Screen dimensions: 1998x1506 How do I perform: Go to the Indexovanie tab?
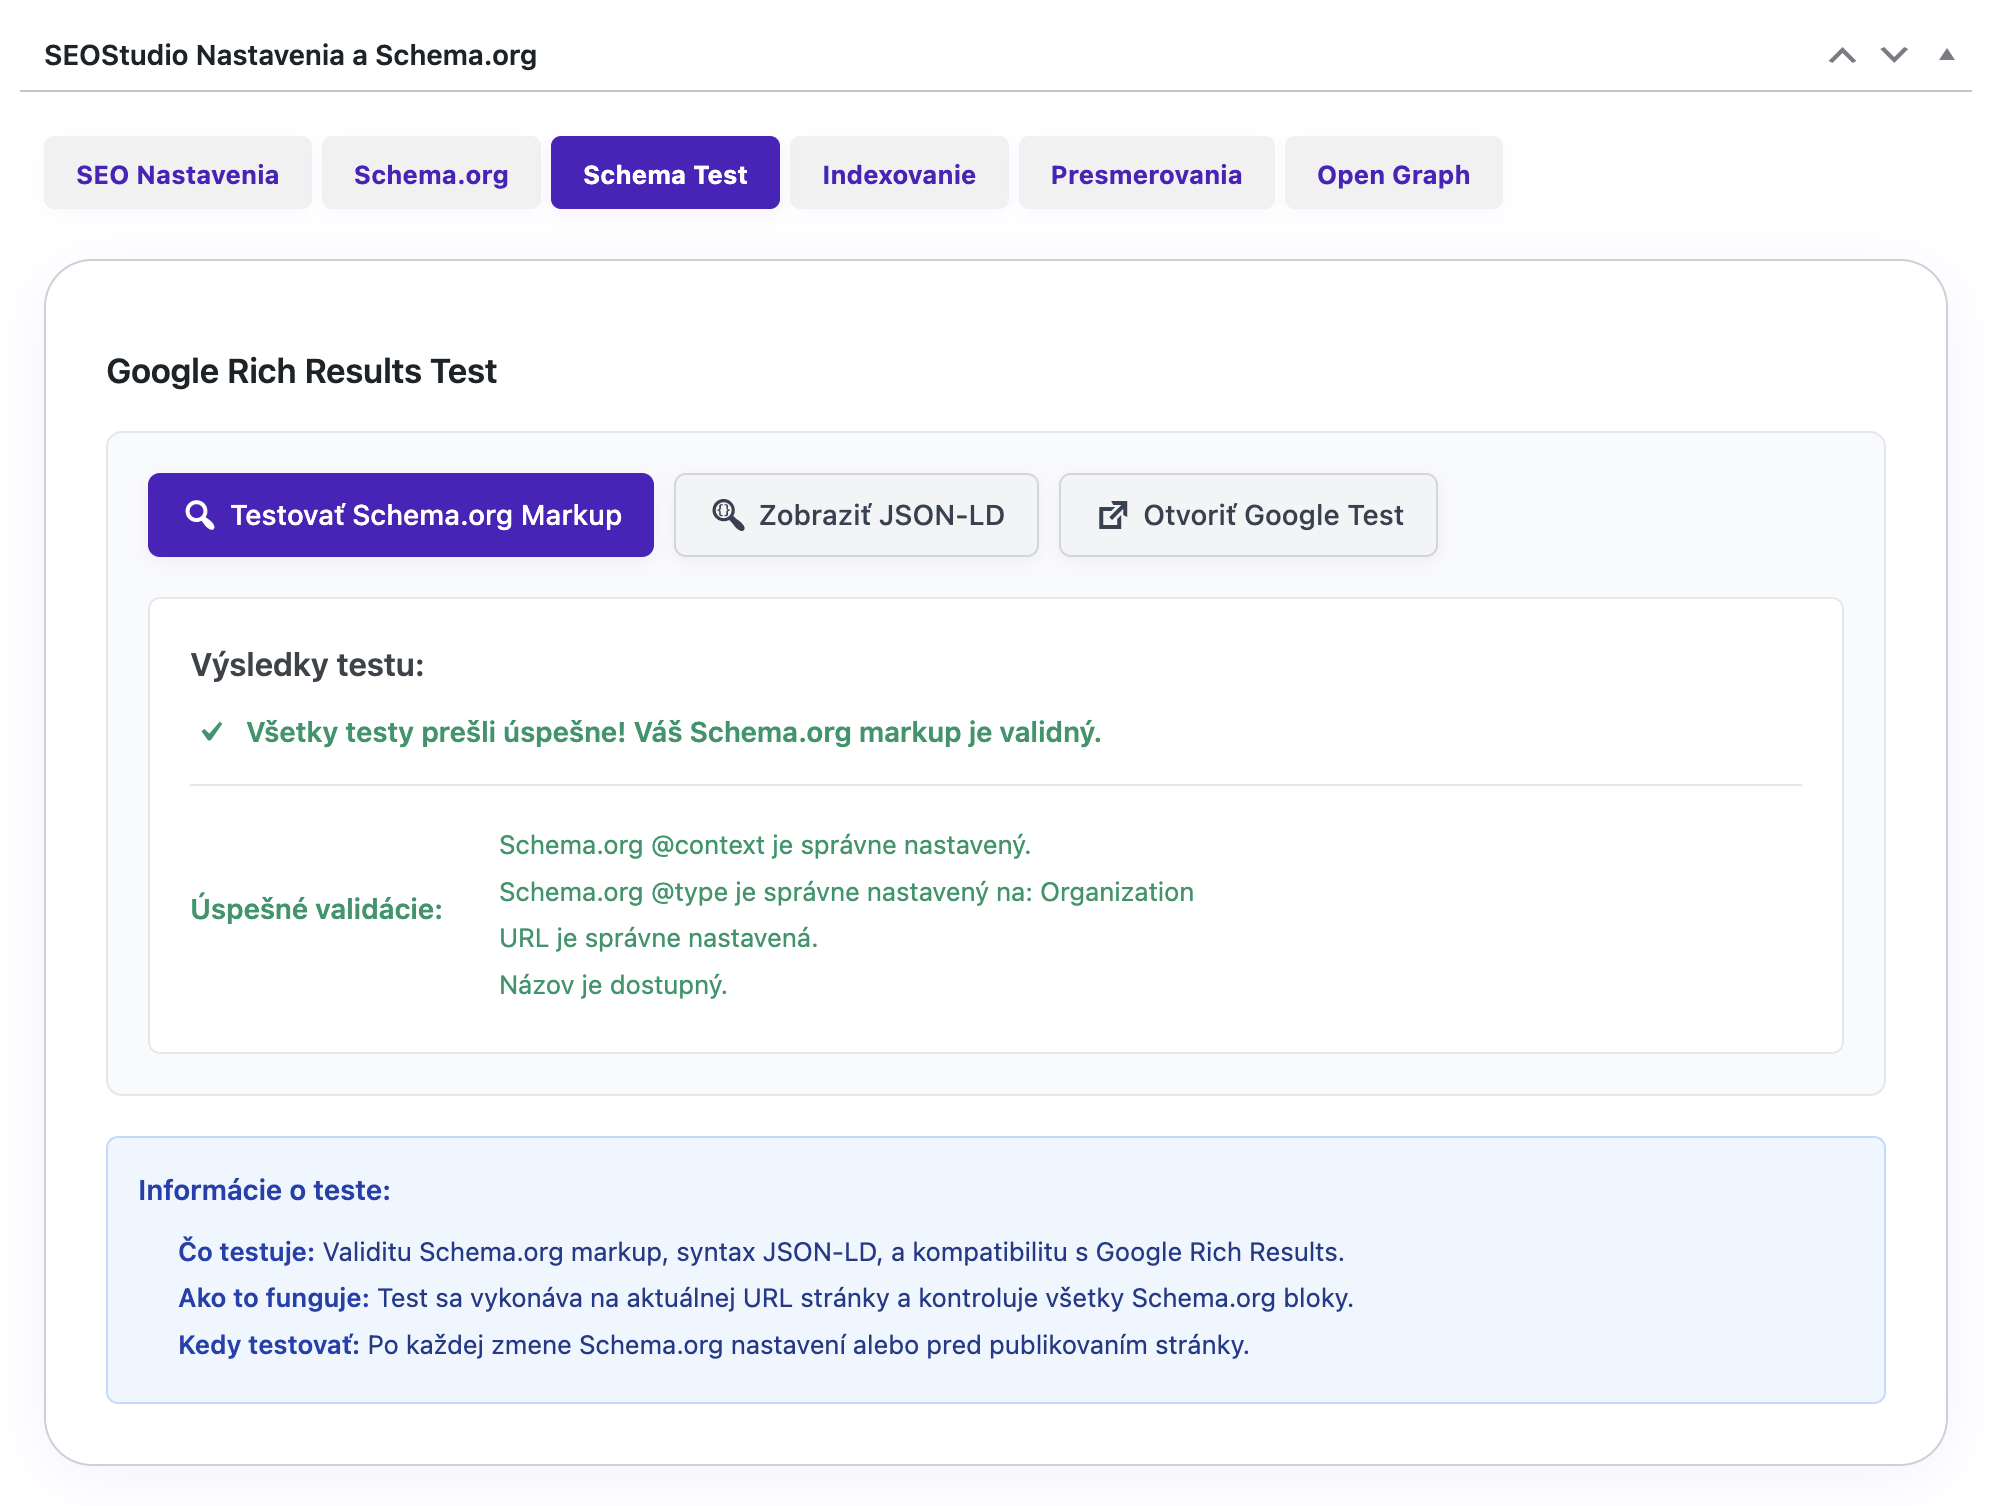(x=898, y=174)
